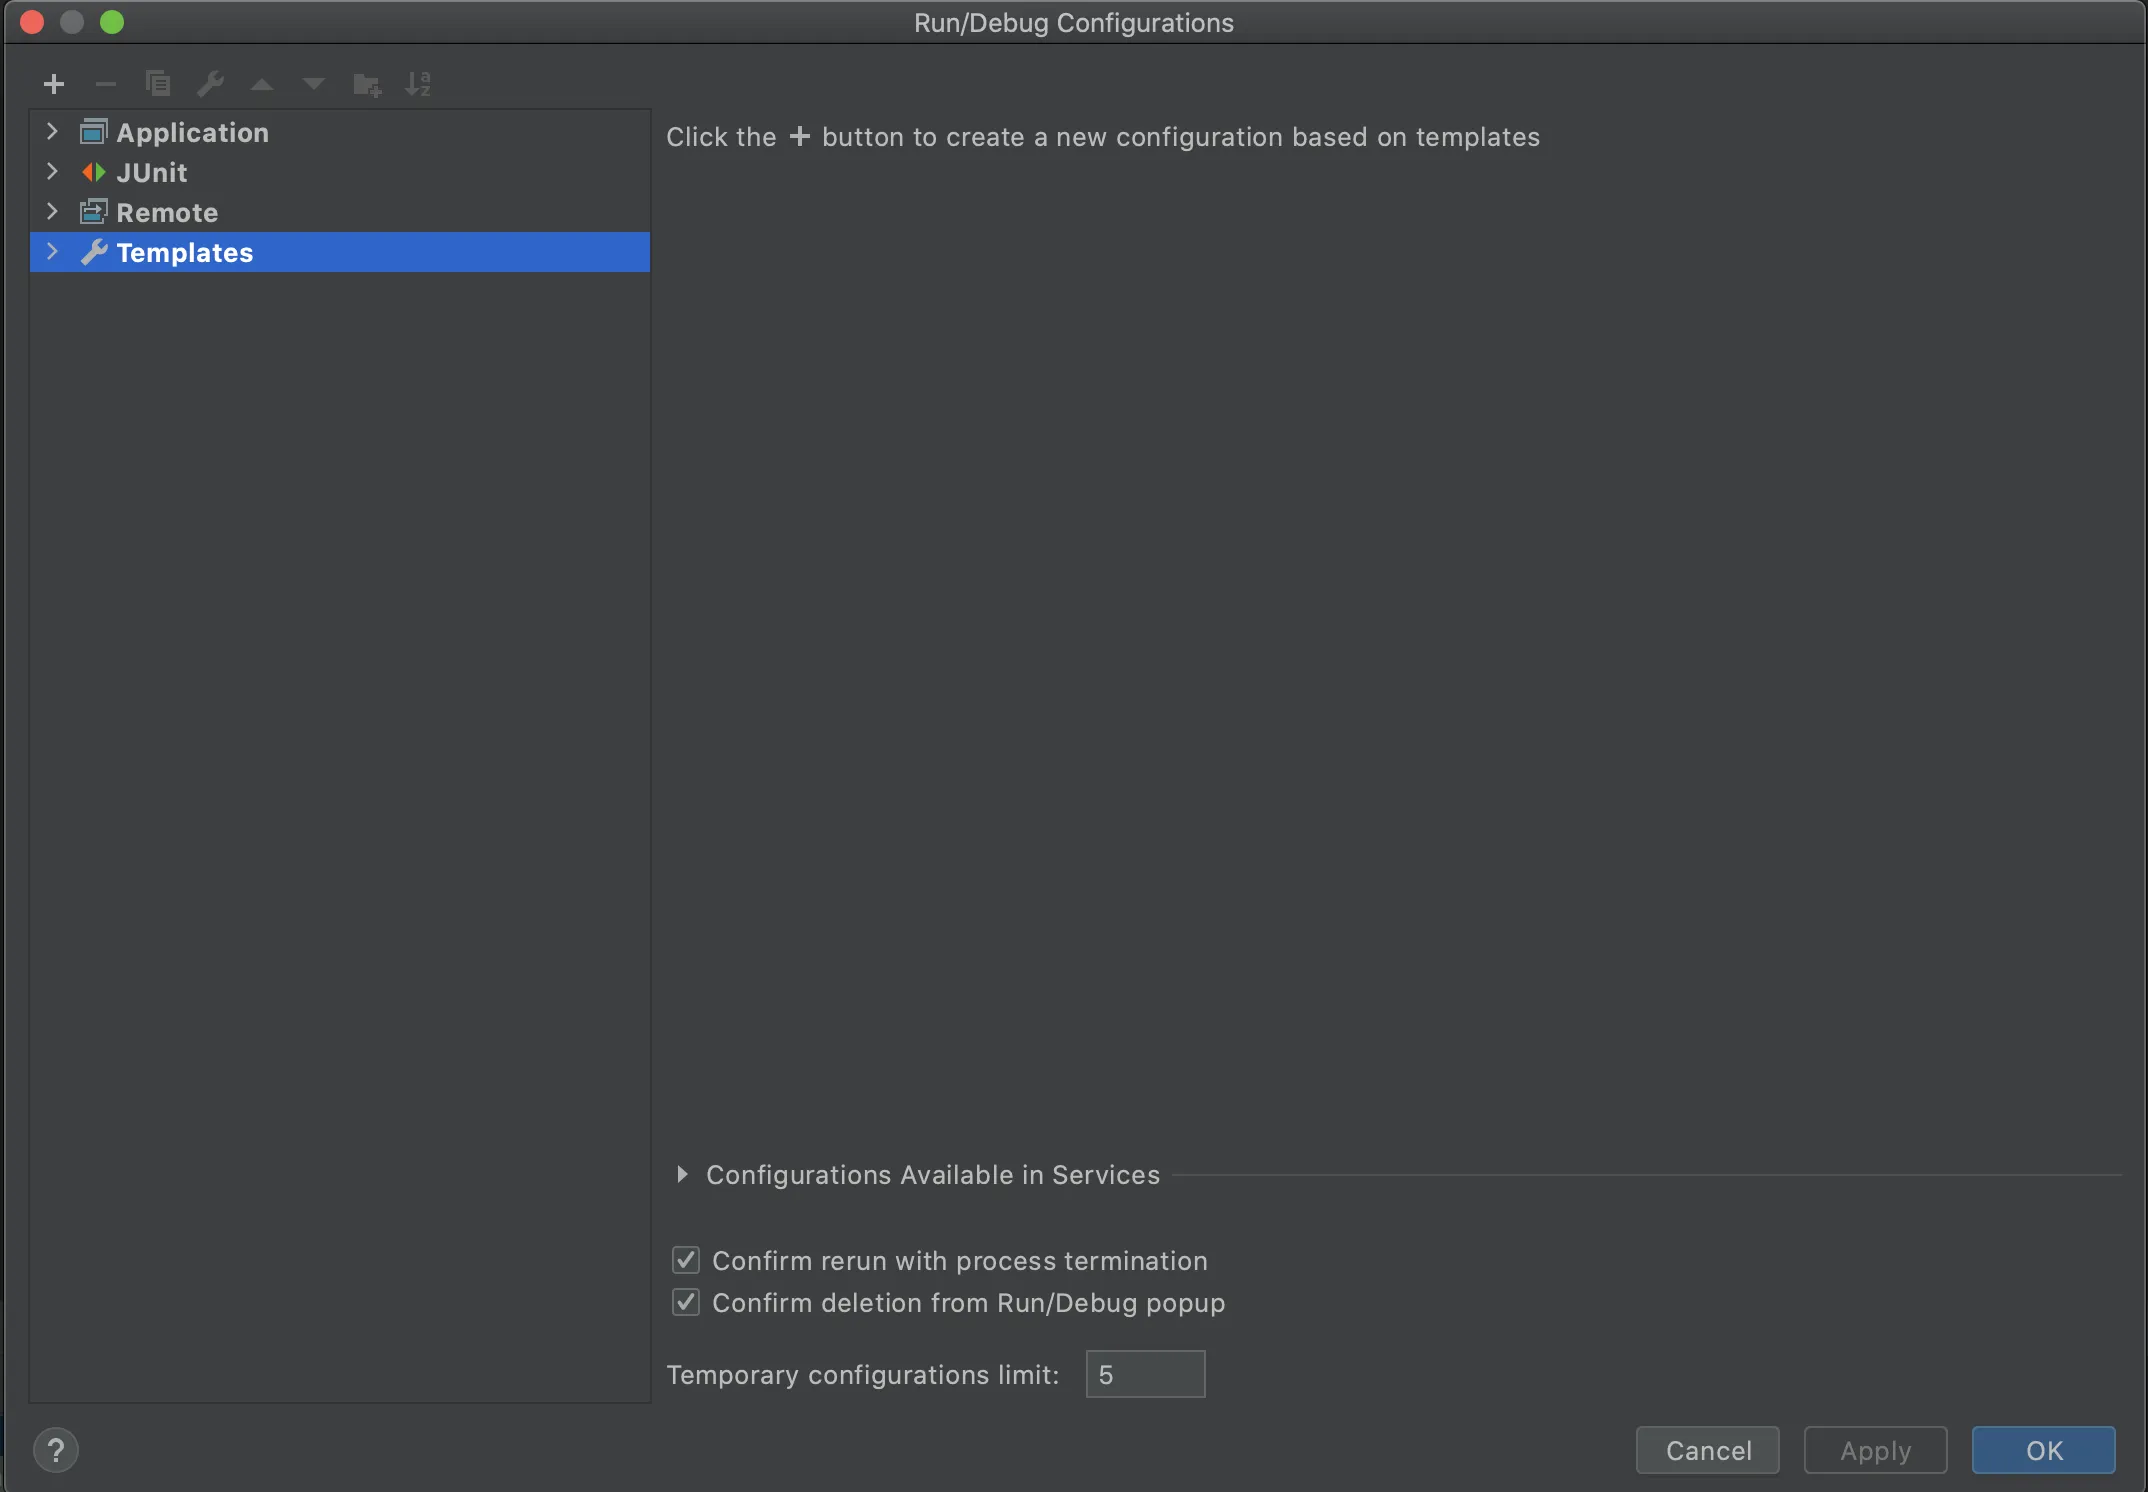Screen dimensions: 2148x1492
Task: Expand the JUnit configurations node
Action: pos(52,172)
